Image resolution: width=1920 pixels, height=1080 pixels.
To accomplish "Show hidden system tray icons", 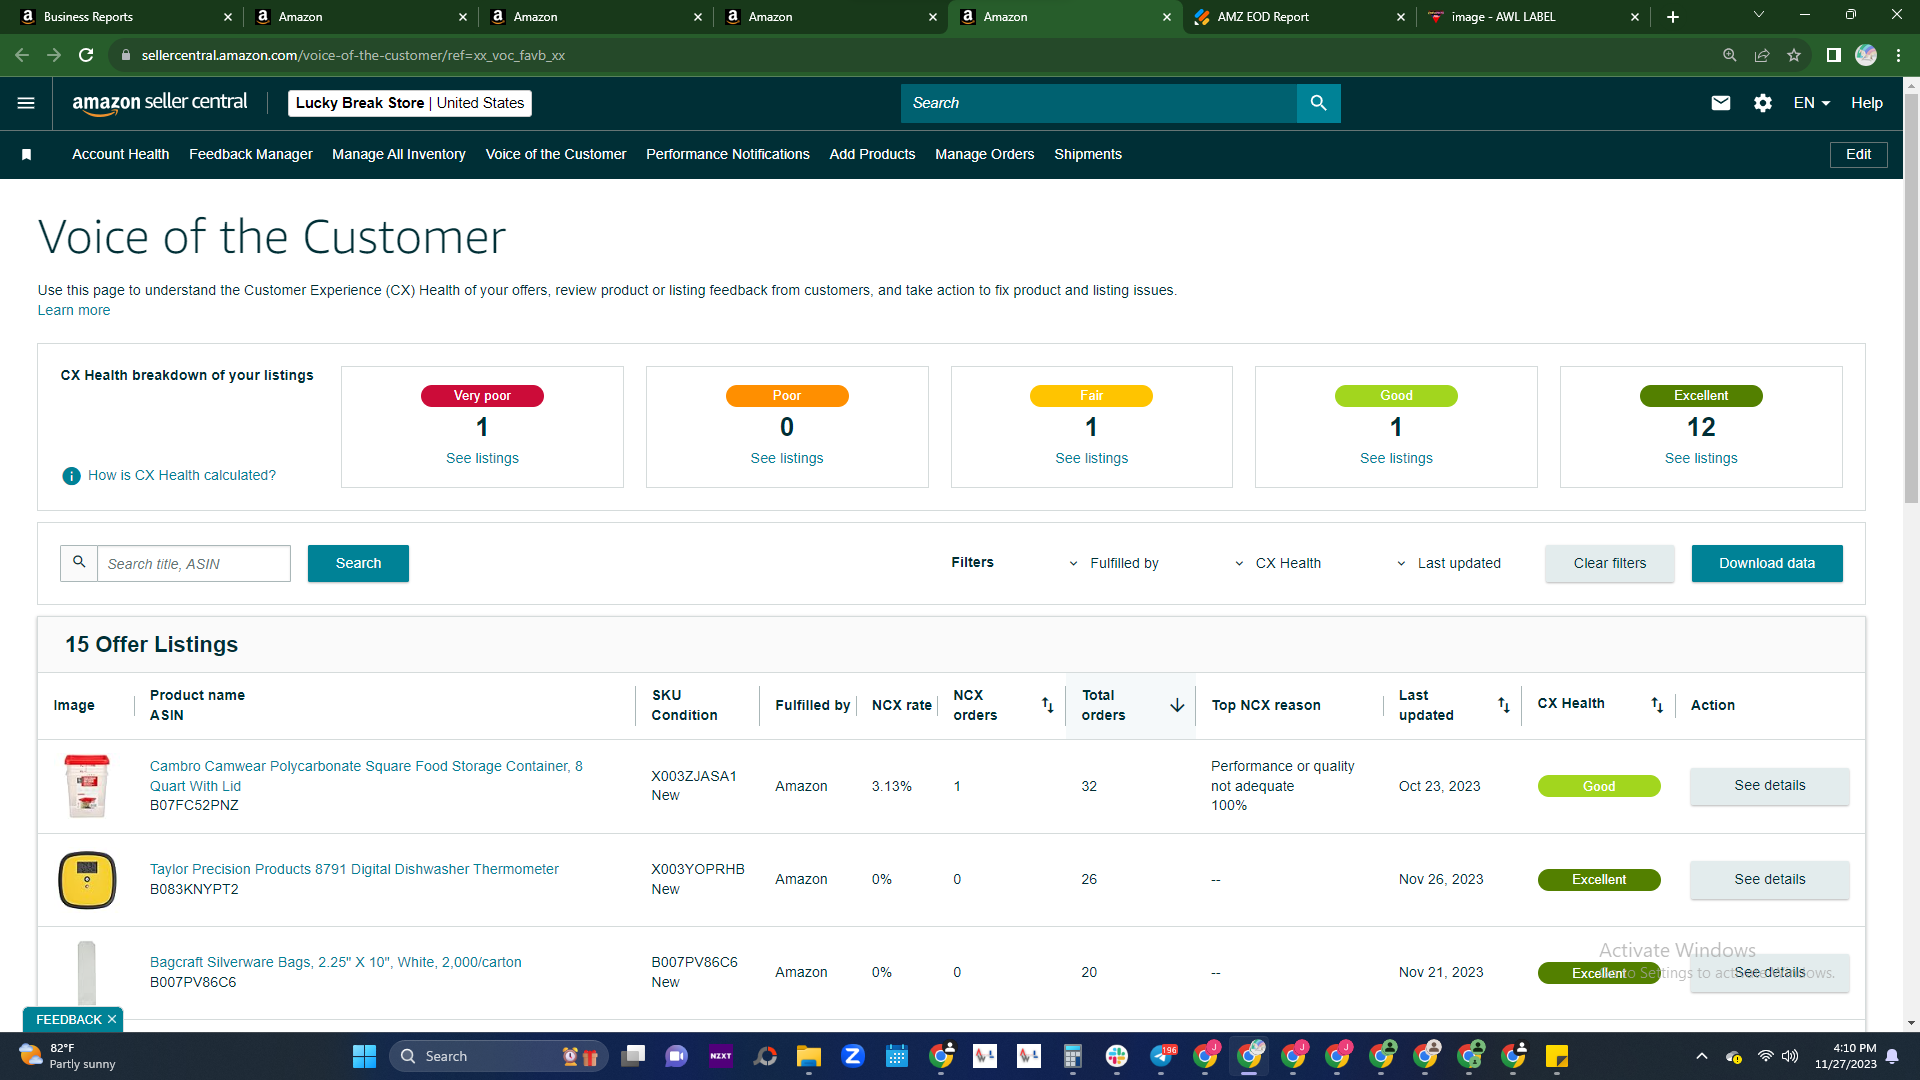I will click(x=1701, y=1056).
